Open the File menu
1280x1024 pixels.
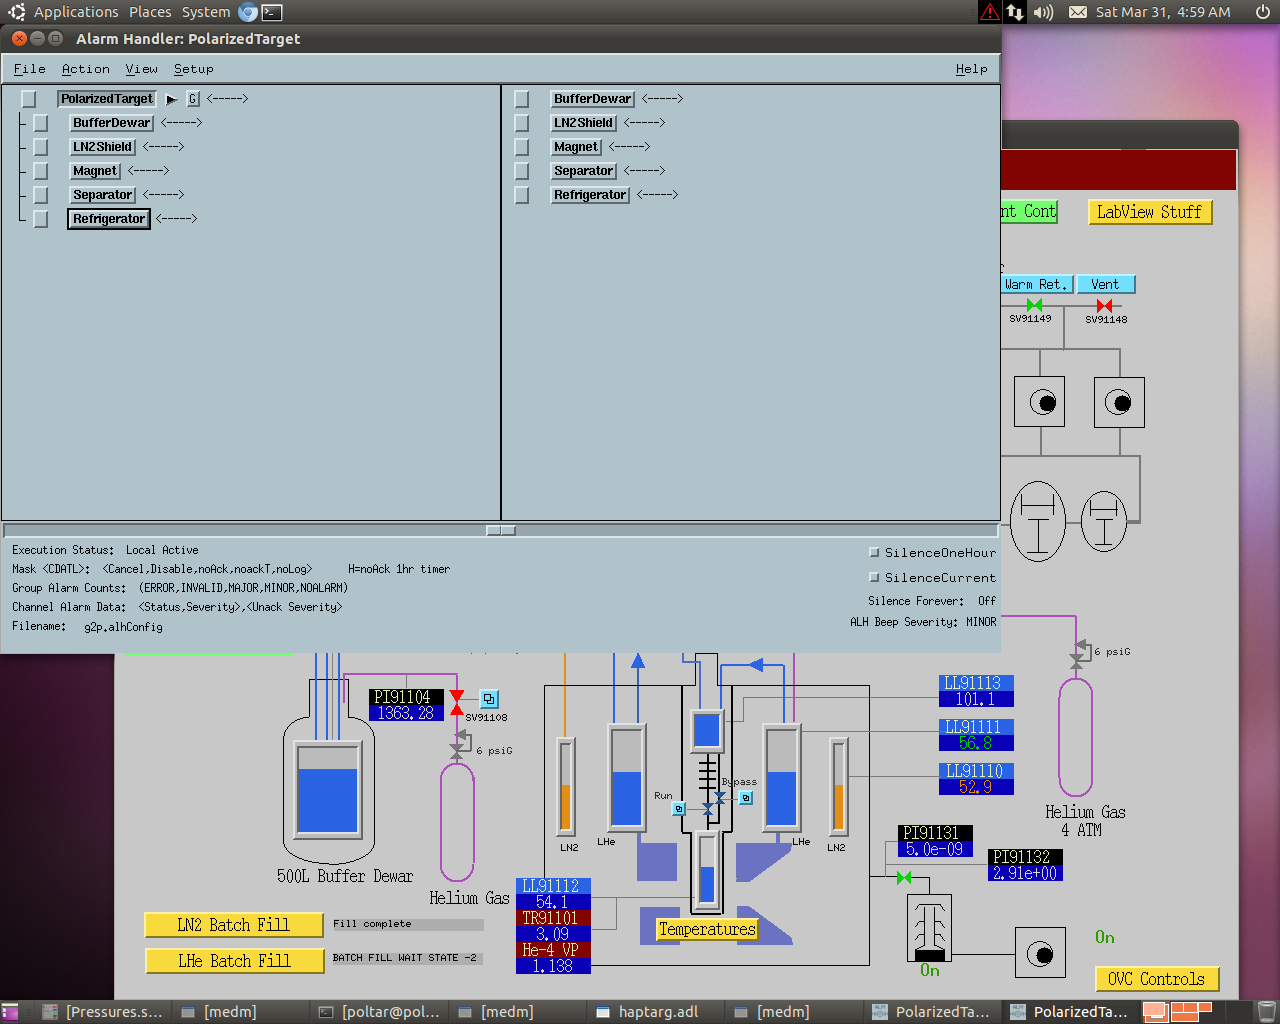[x=29, y=69]
